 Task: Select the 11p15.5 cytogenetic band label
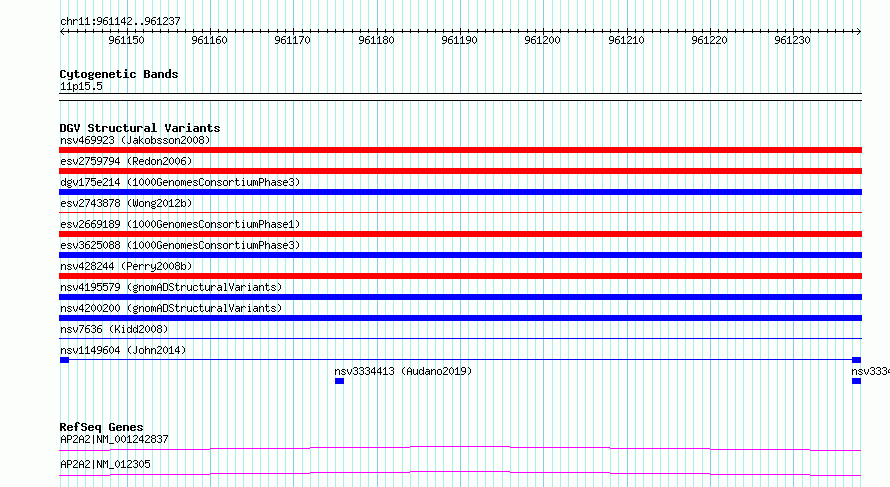81,86
